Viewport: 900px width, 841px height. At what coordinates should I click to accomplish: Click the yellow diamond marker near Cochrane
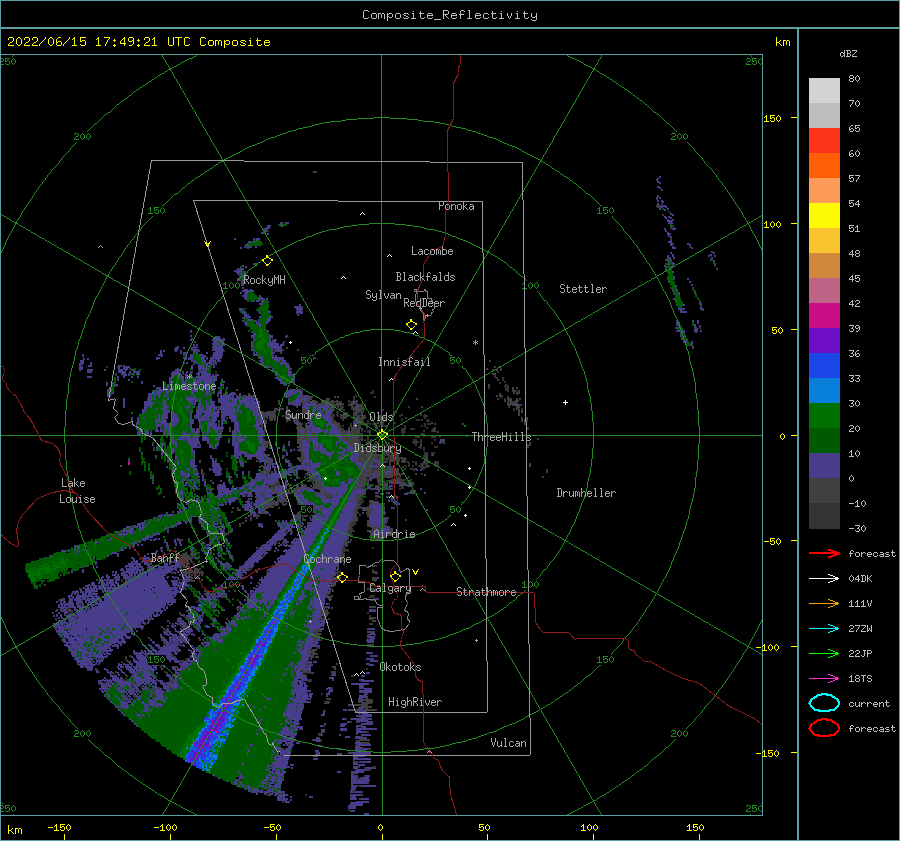coord(342,577)
